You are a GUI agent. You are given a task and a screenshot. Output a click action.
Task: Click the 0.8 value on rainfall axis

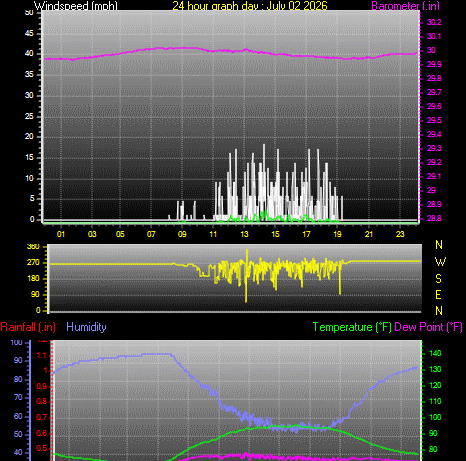pyautogui.click(x=42, y=401)
